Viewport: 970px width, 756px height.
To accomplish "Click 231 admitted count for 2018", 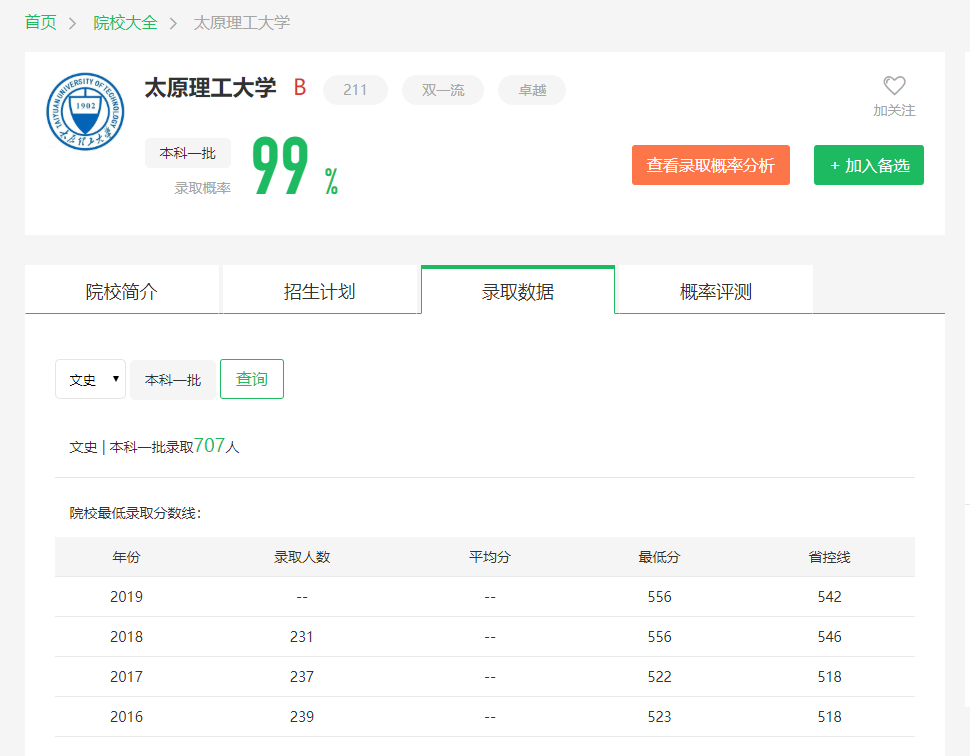I will click(x=302, y=637).
